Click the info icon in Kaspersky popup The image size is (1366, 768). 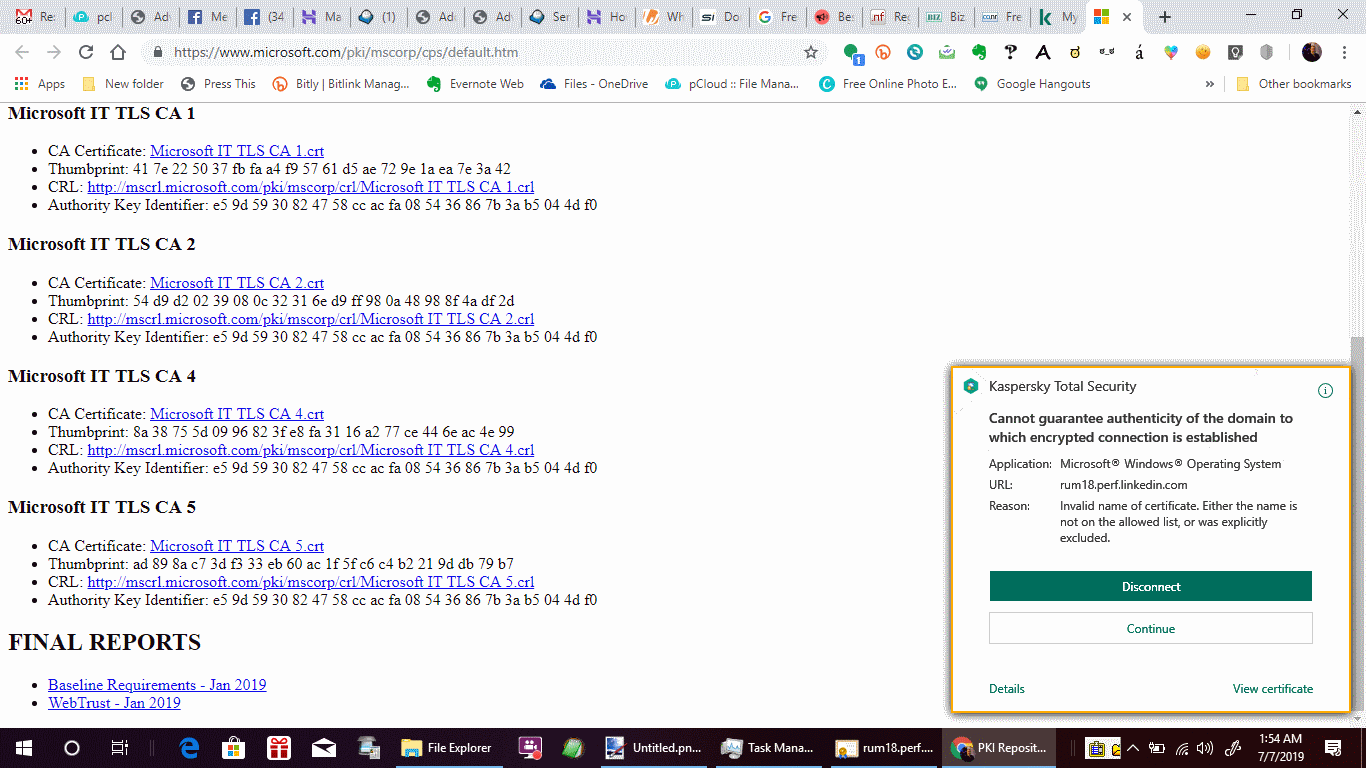[x=1325, y=390]
